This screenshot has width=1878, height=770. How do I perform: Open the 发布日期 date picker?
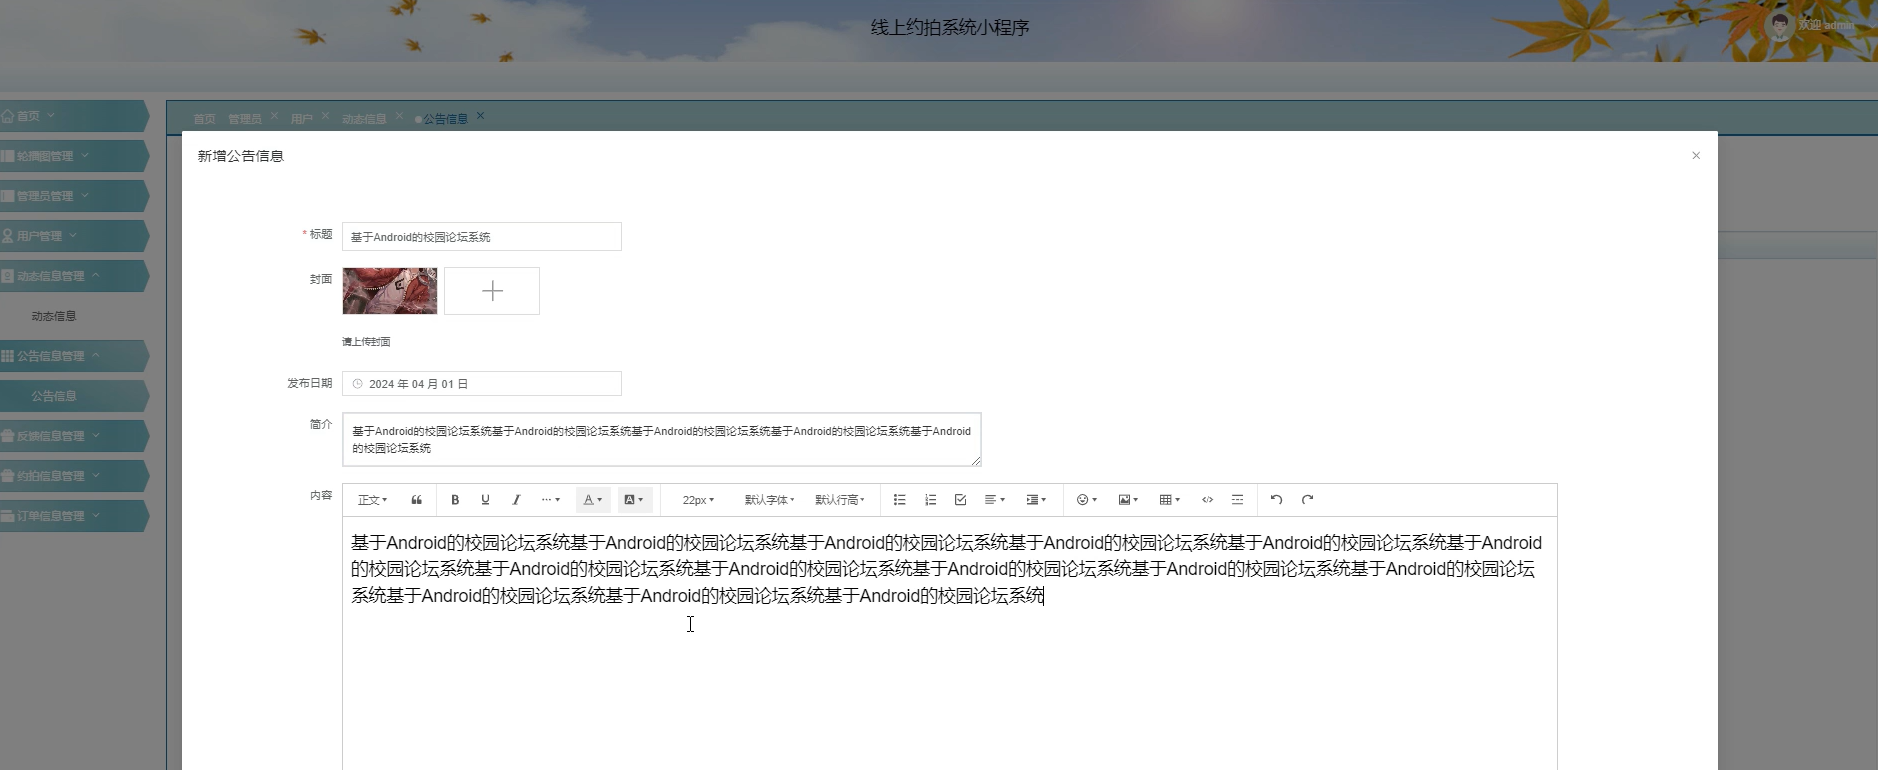pyautogui.click(x=482, y=384)
